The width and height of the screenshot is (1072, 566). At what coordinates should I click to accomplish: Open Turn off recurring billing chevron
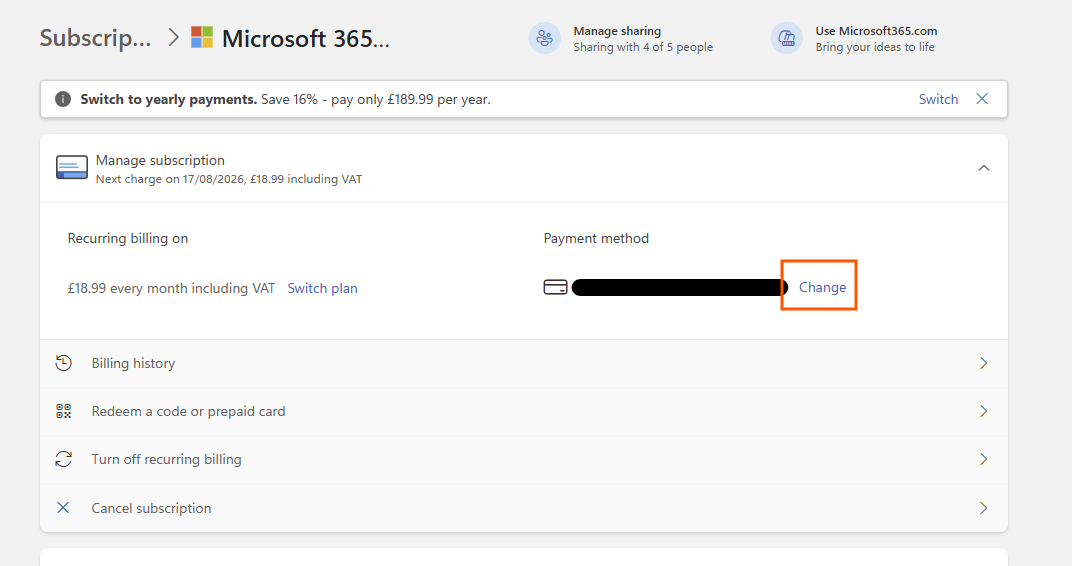[984, 459]
